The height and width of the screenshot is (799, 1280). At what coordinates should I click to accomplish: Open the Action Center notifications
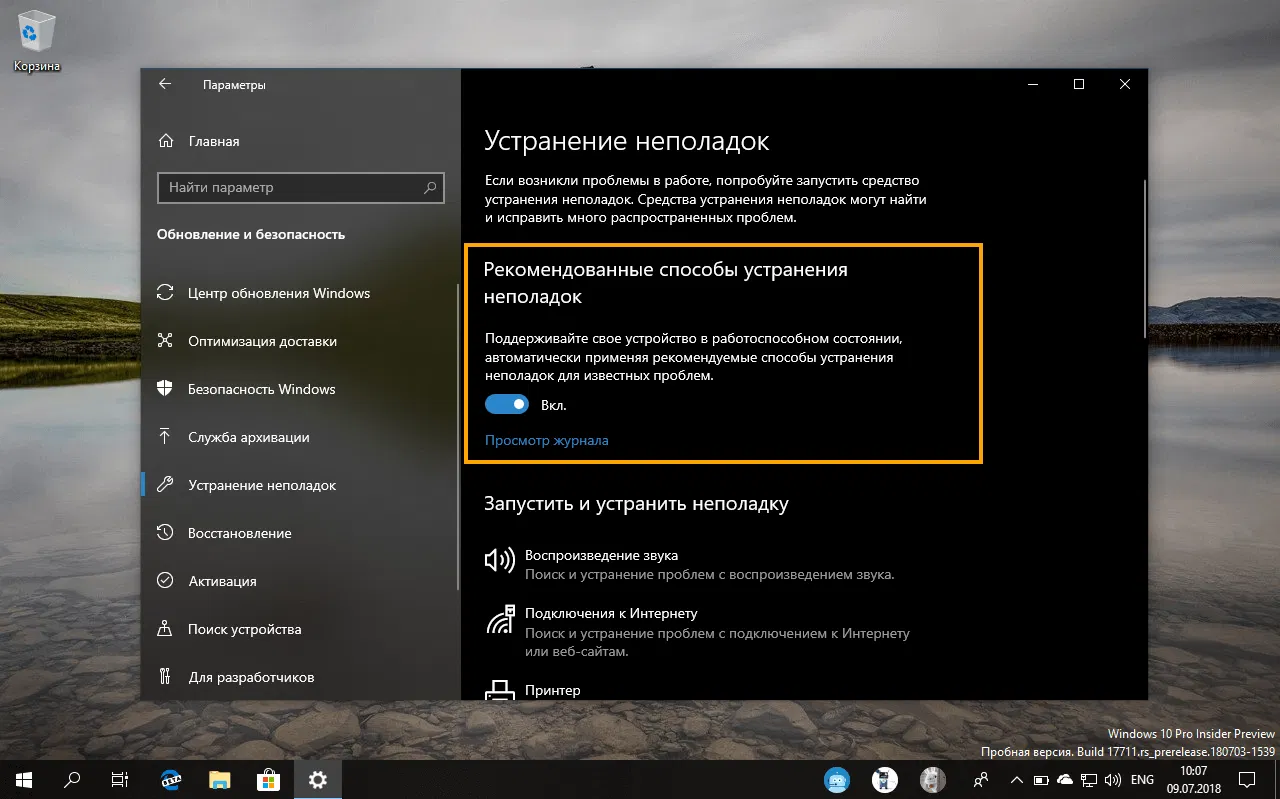1247,779
